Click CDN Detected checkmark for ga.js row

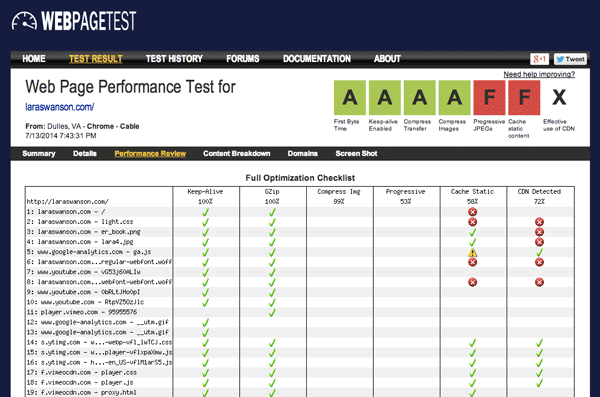539,252
